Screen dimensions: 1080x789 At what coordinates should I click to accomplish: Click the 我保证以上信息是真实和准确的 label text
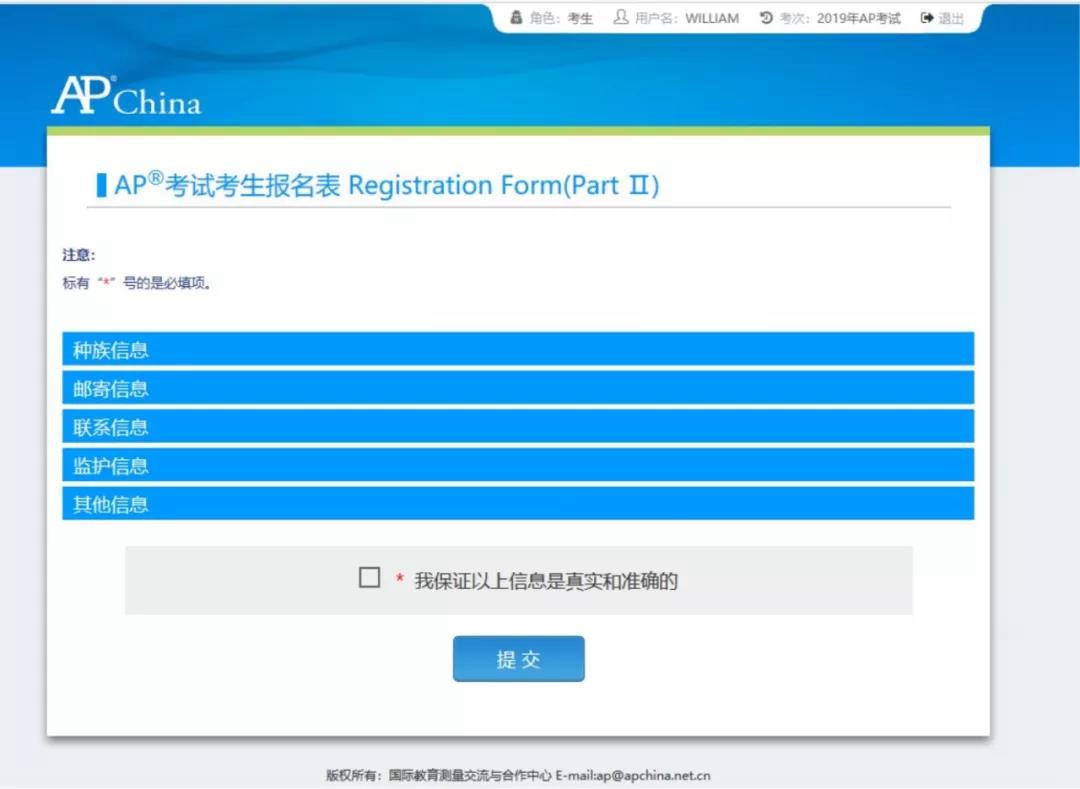(x=546, y=581)
